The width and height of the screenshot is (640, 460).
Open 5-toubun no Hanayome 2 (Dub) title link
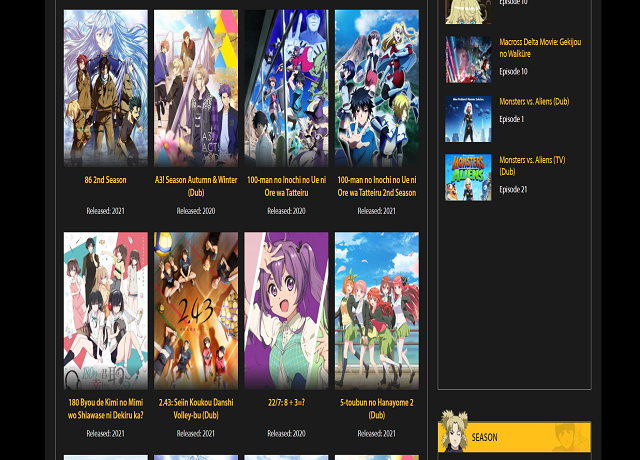tap(376, 409)
